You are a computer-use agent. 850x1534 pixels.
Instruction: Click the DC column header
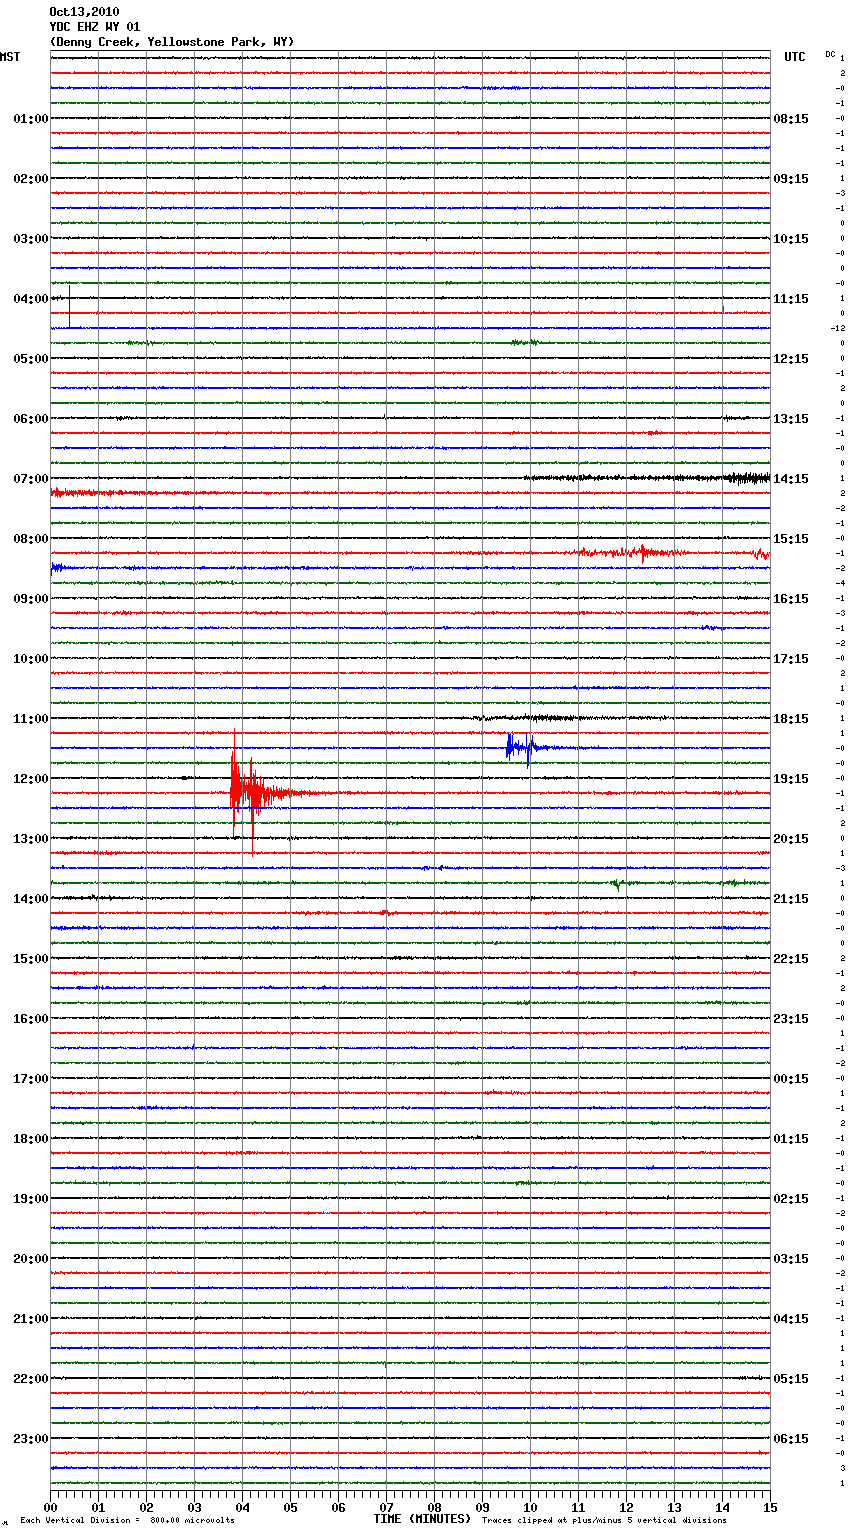coord(830,54)
